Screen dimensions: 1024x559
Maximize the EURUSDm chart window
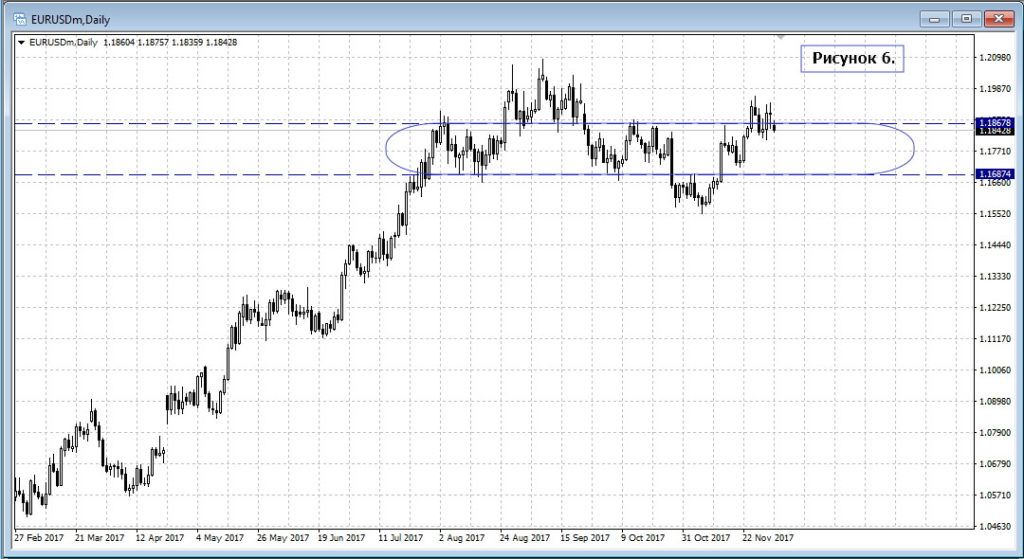point(966,17)
